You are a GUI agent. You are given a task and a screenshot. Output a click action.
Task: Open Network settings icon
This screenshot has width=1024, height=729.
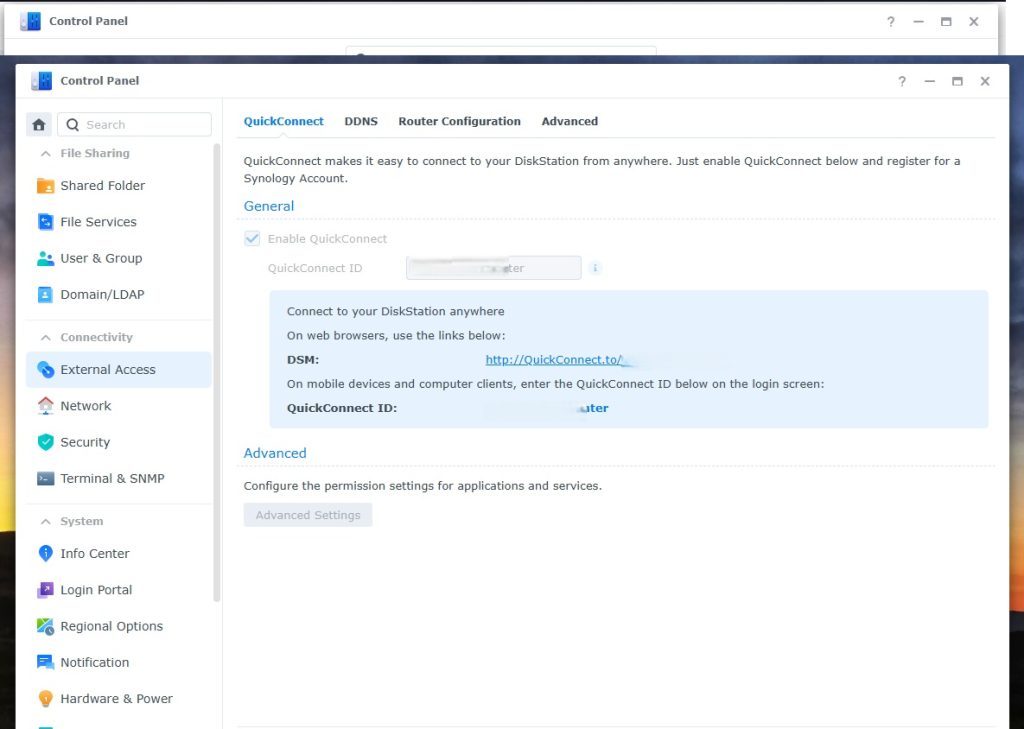[x=45, y=406]
